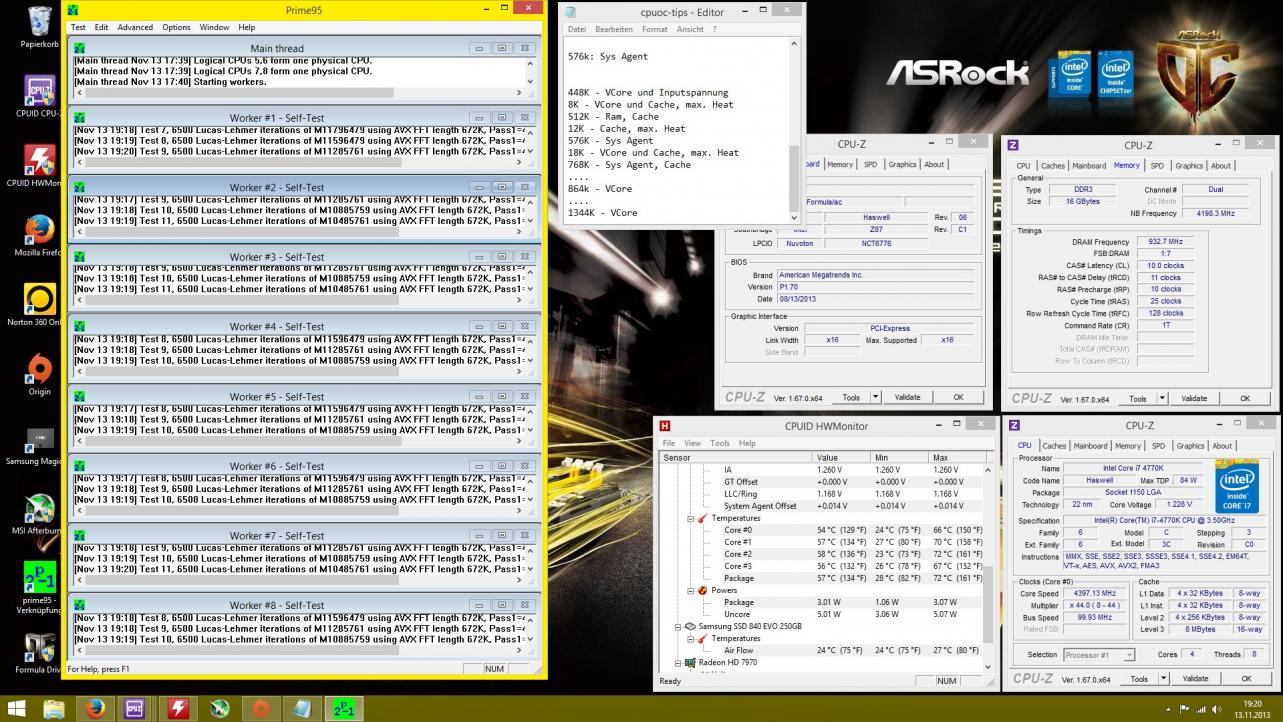The height and width of the screenshot is (722, 1283).
Task: Open Tools dropdown arrow in CPU-Z Memory window
Action: click(x=1163, y=398)
